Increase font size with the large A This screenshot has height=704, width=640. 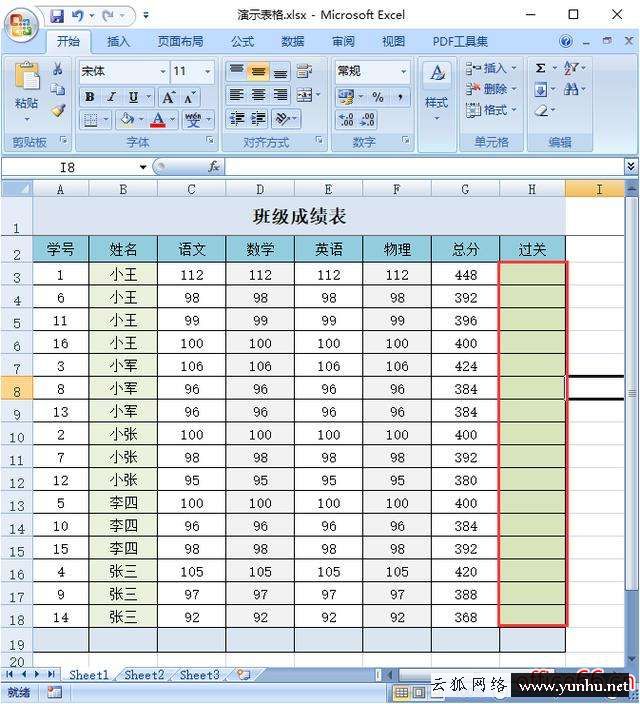click(x=168, y=97)
